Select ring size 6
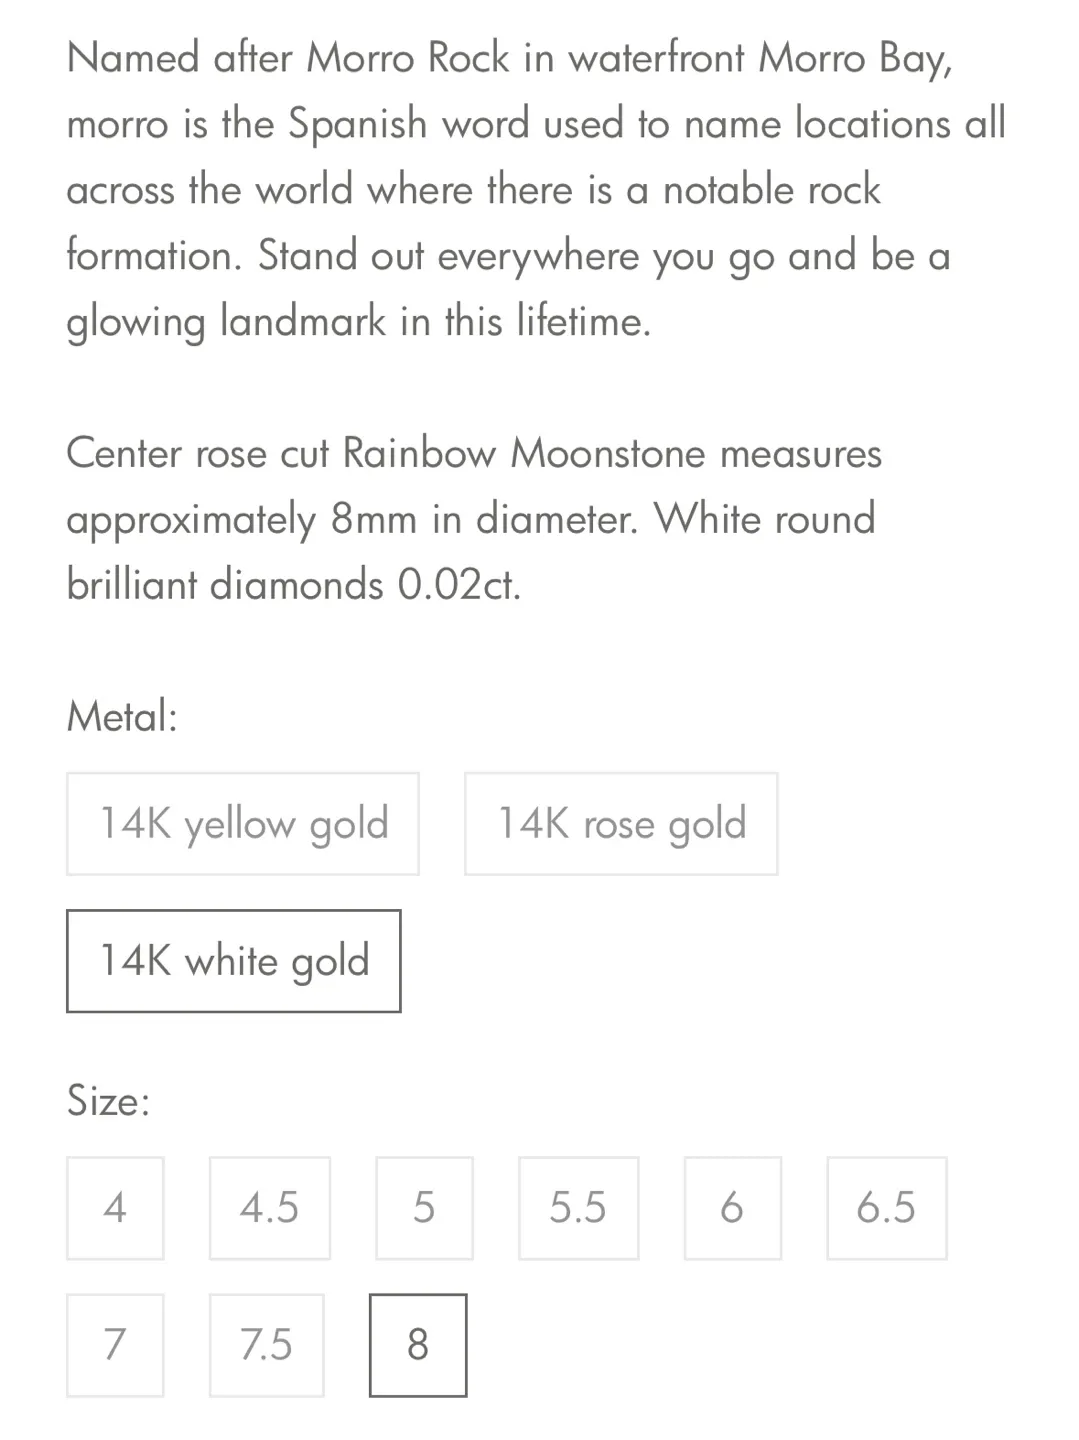 point(732,1207)
